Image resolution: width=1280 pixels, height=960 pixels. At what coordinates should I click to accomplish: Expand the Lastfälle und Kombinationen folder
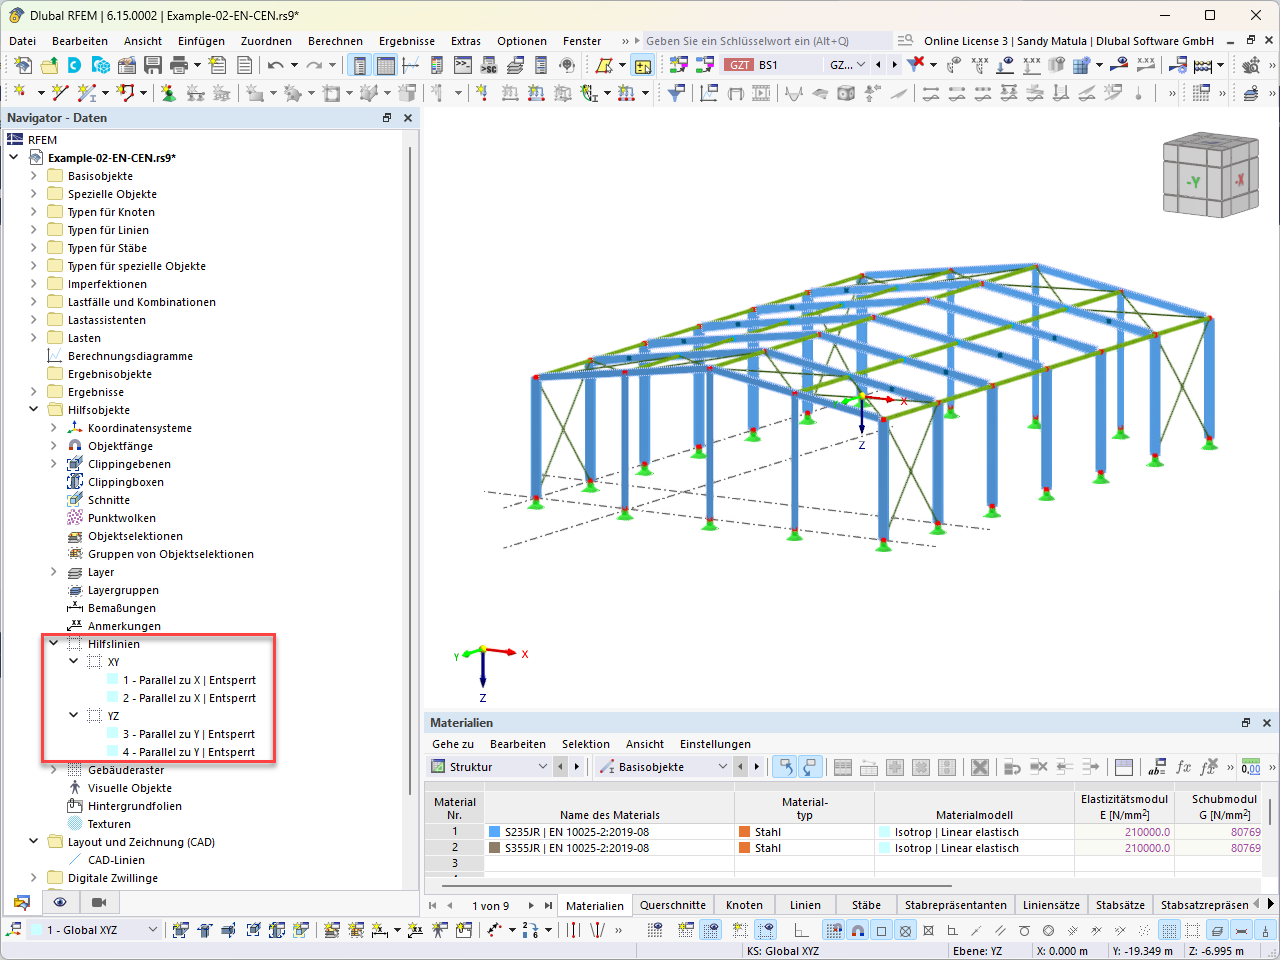(34, 302)
